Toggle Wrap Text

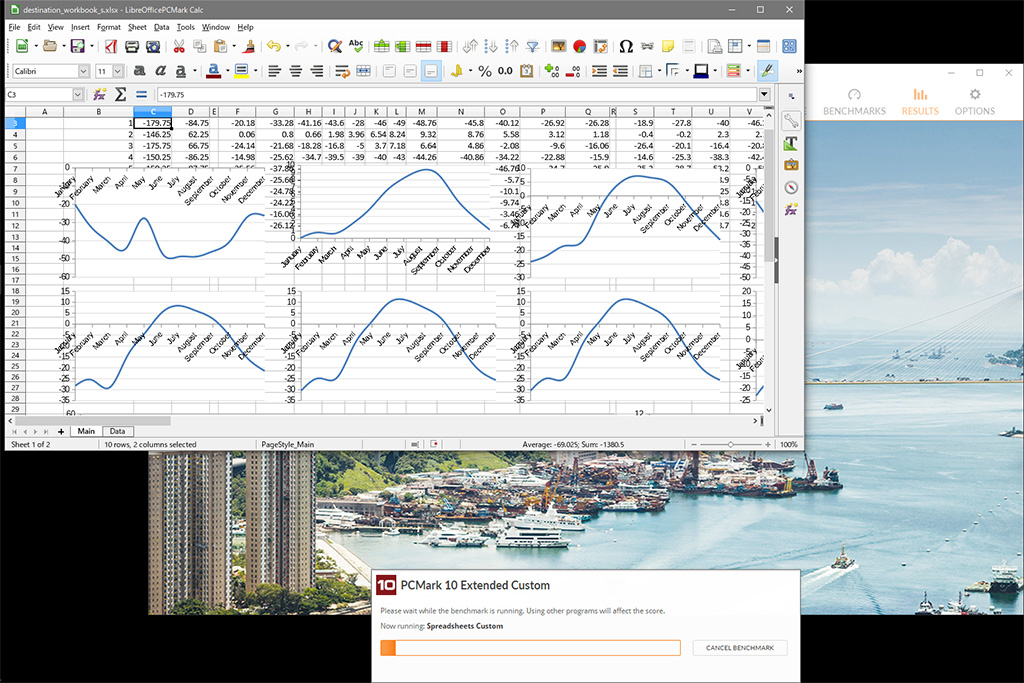(342, 71)
